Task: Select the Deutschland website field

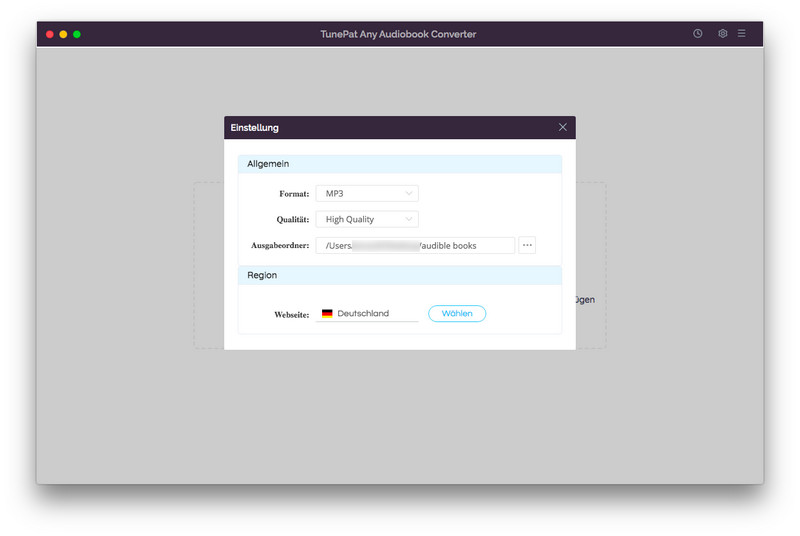Action: pyautogui.click(x=367, y=314)
